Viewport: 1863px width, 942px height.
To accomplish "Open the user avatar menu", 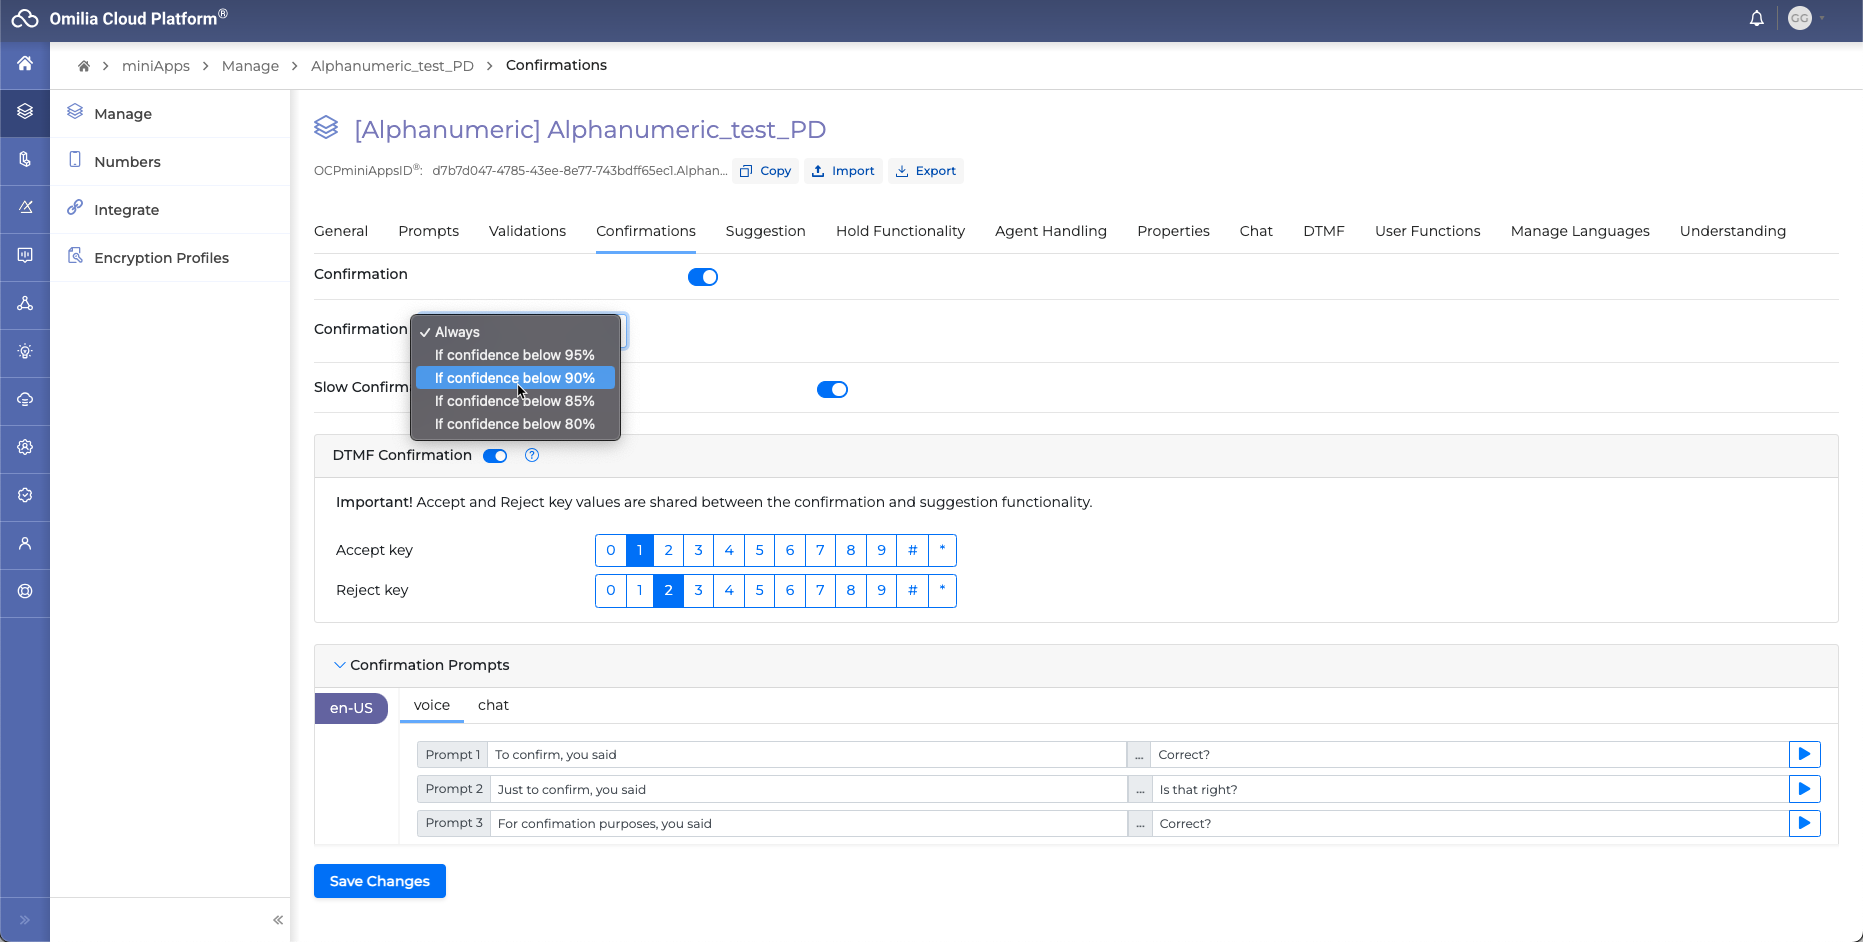I will click(x=1800, y=19).
